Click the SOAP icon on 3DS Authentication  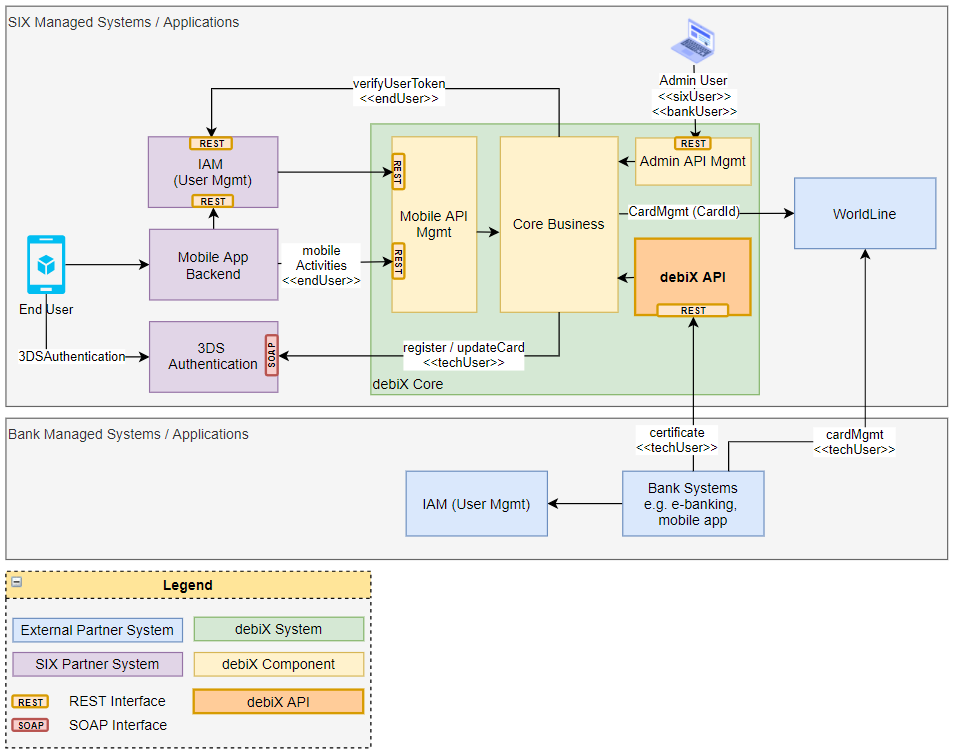point(270,356)
